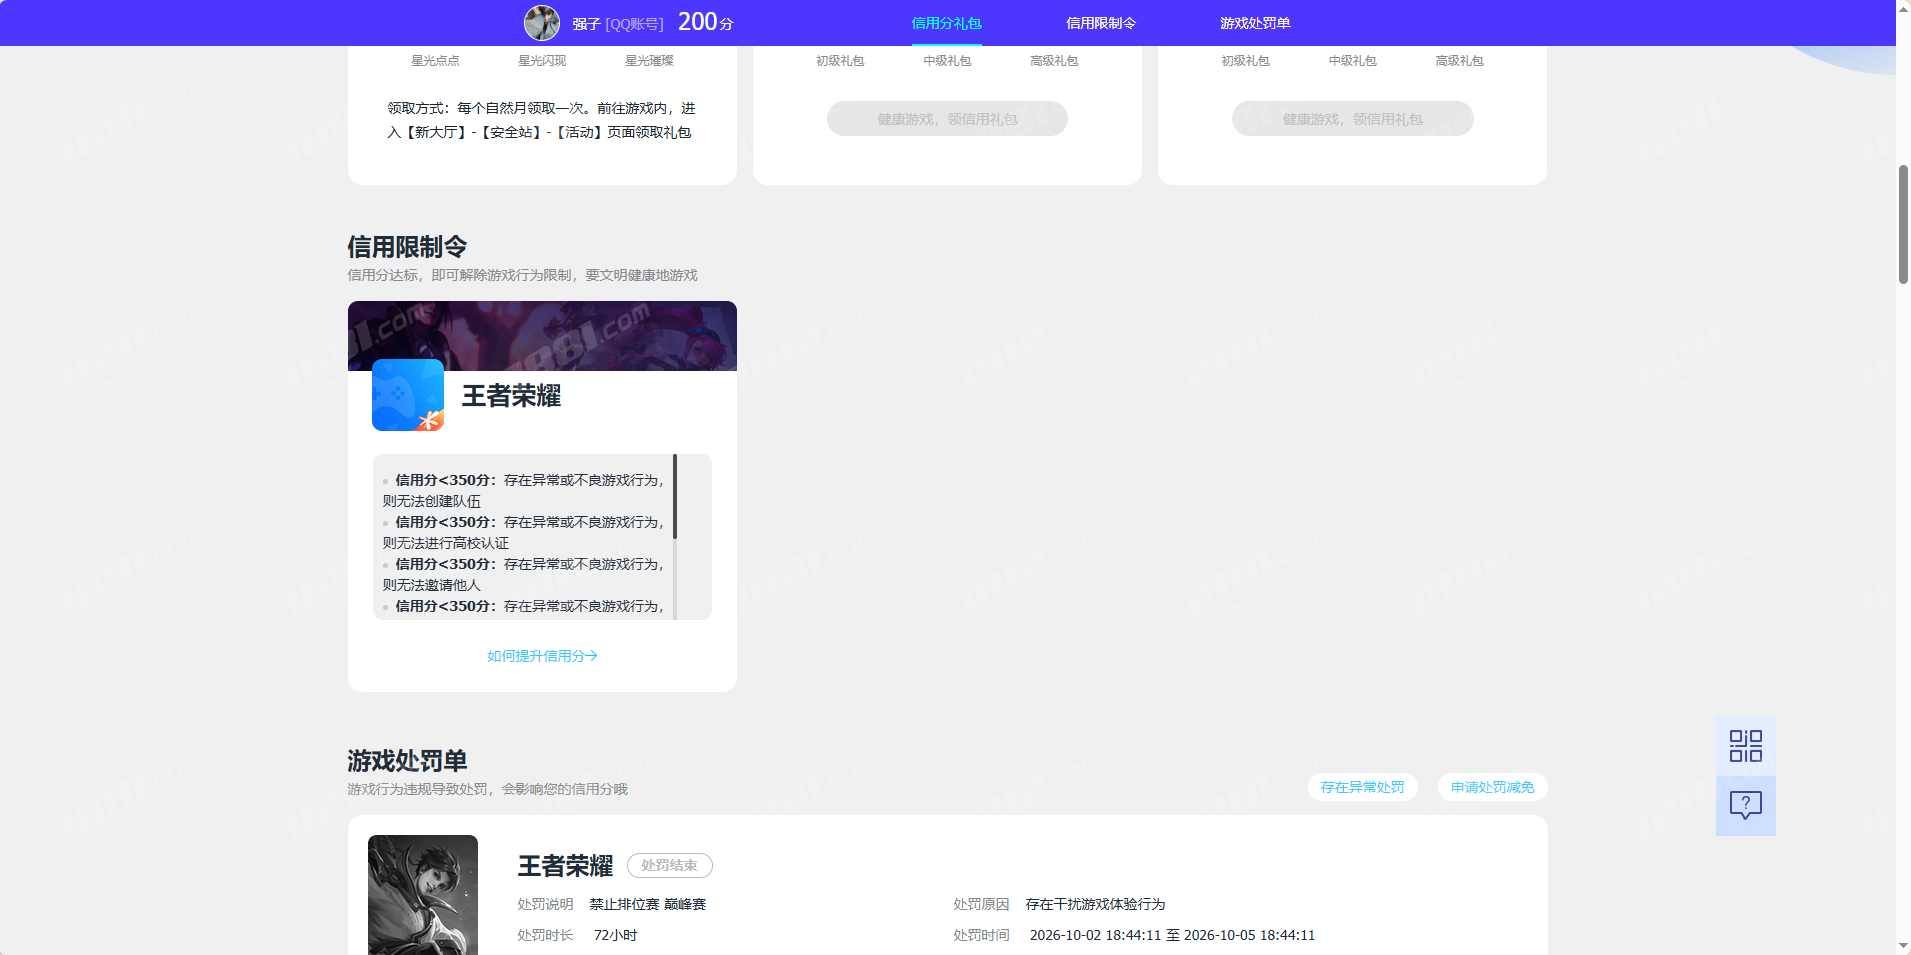This screenshot has height=955, width=1911.
Task: Click the 王者荣耀 hero portrait thumbnail
Action: [423, 895]
